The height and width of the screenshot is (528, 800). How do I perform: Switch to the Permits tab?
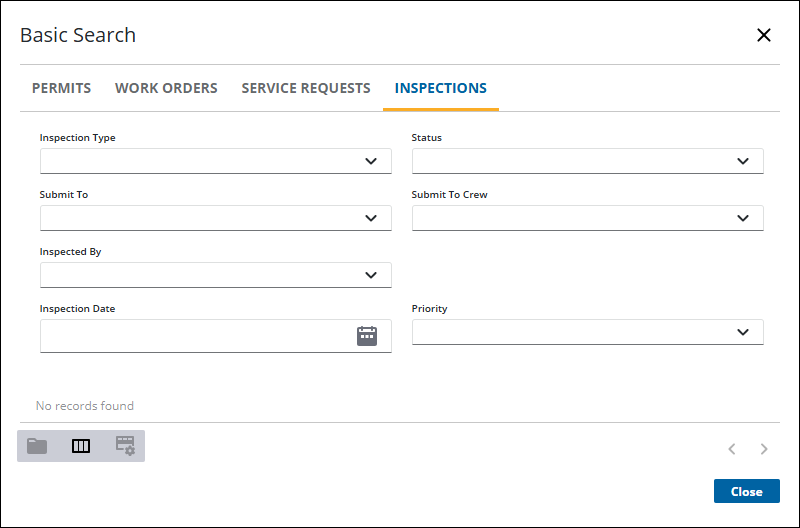tap(61, 88)
